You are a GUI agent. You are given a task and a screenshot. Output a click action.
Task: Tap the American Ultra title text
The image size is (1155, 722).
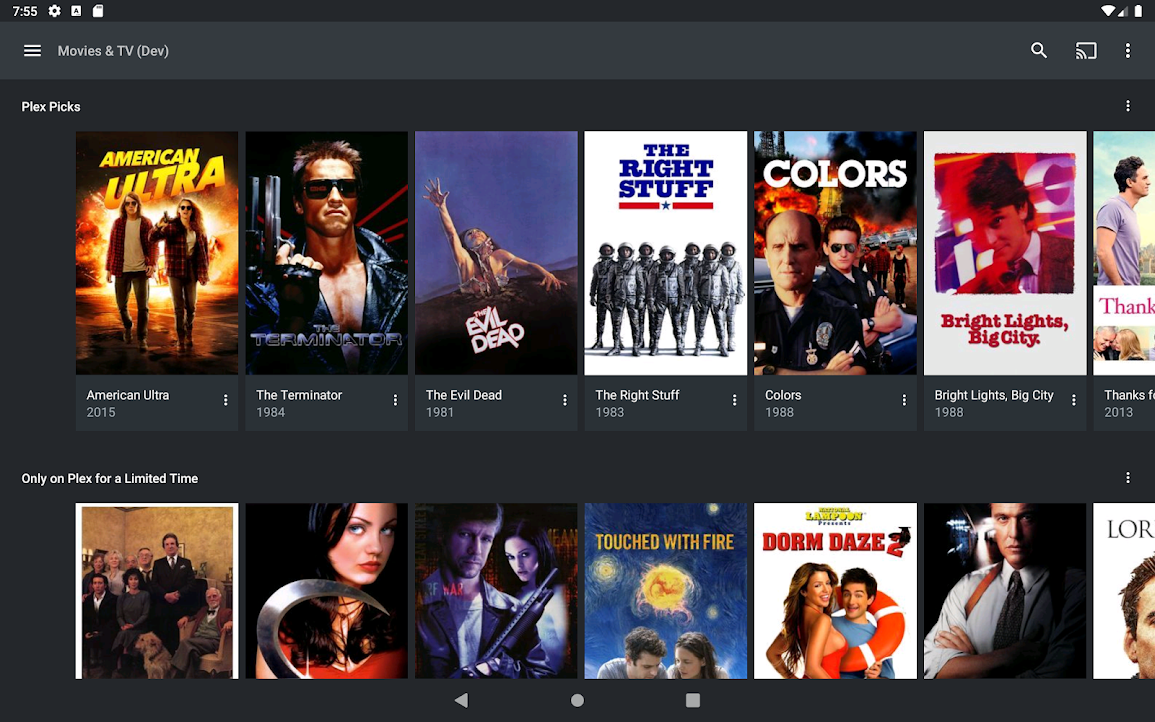point(127,395)
